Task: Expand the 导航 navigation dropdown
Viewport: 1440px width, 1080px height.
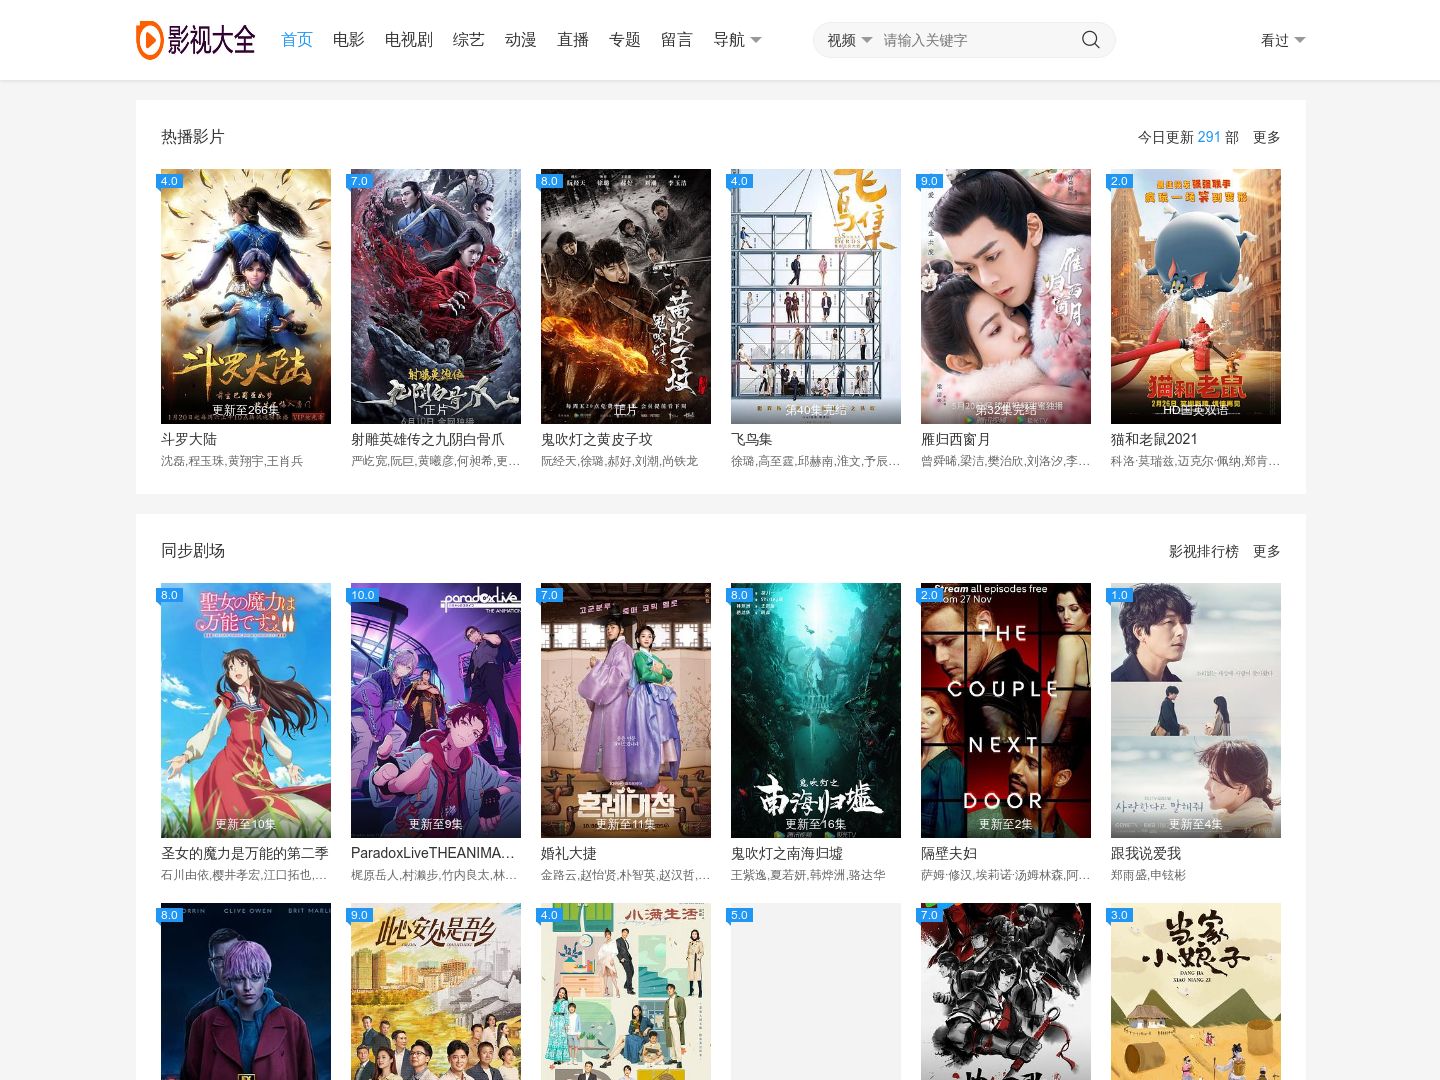Action: (737, 40)
